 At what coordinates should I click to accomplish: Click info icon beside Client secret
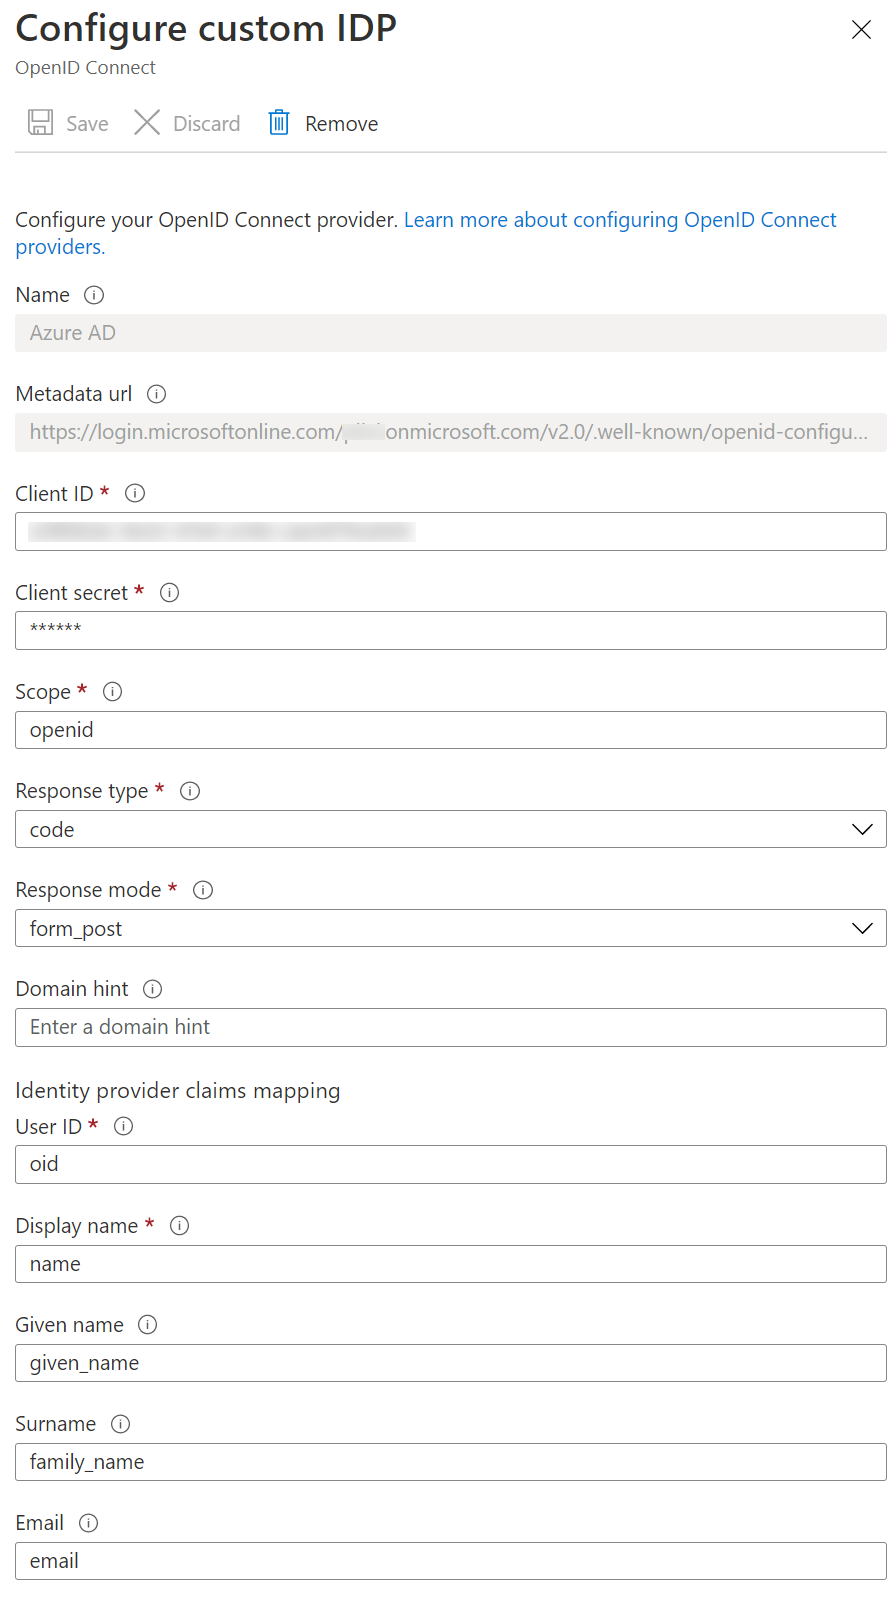point(170,592)
